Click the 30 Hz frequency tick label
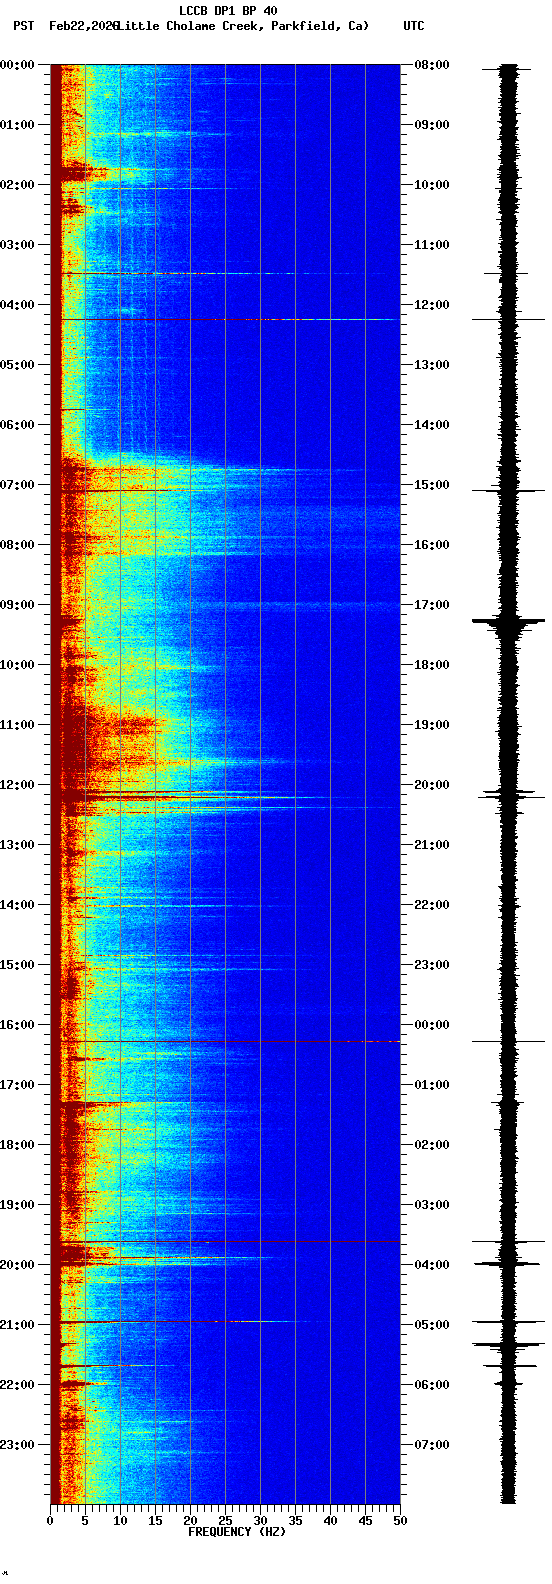 click(x=260, y=1521)
